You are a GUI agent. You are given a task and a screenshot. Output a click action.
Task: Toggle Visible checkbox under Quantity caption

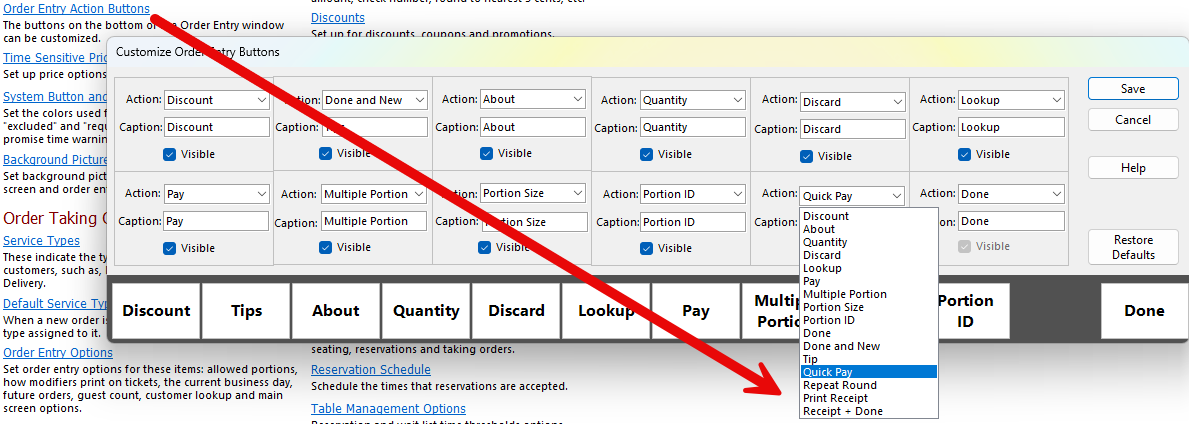click(x=647, y=154)
